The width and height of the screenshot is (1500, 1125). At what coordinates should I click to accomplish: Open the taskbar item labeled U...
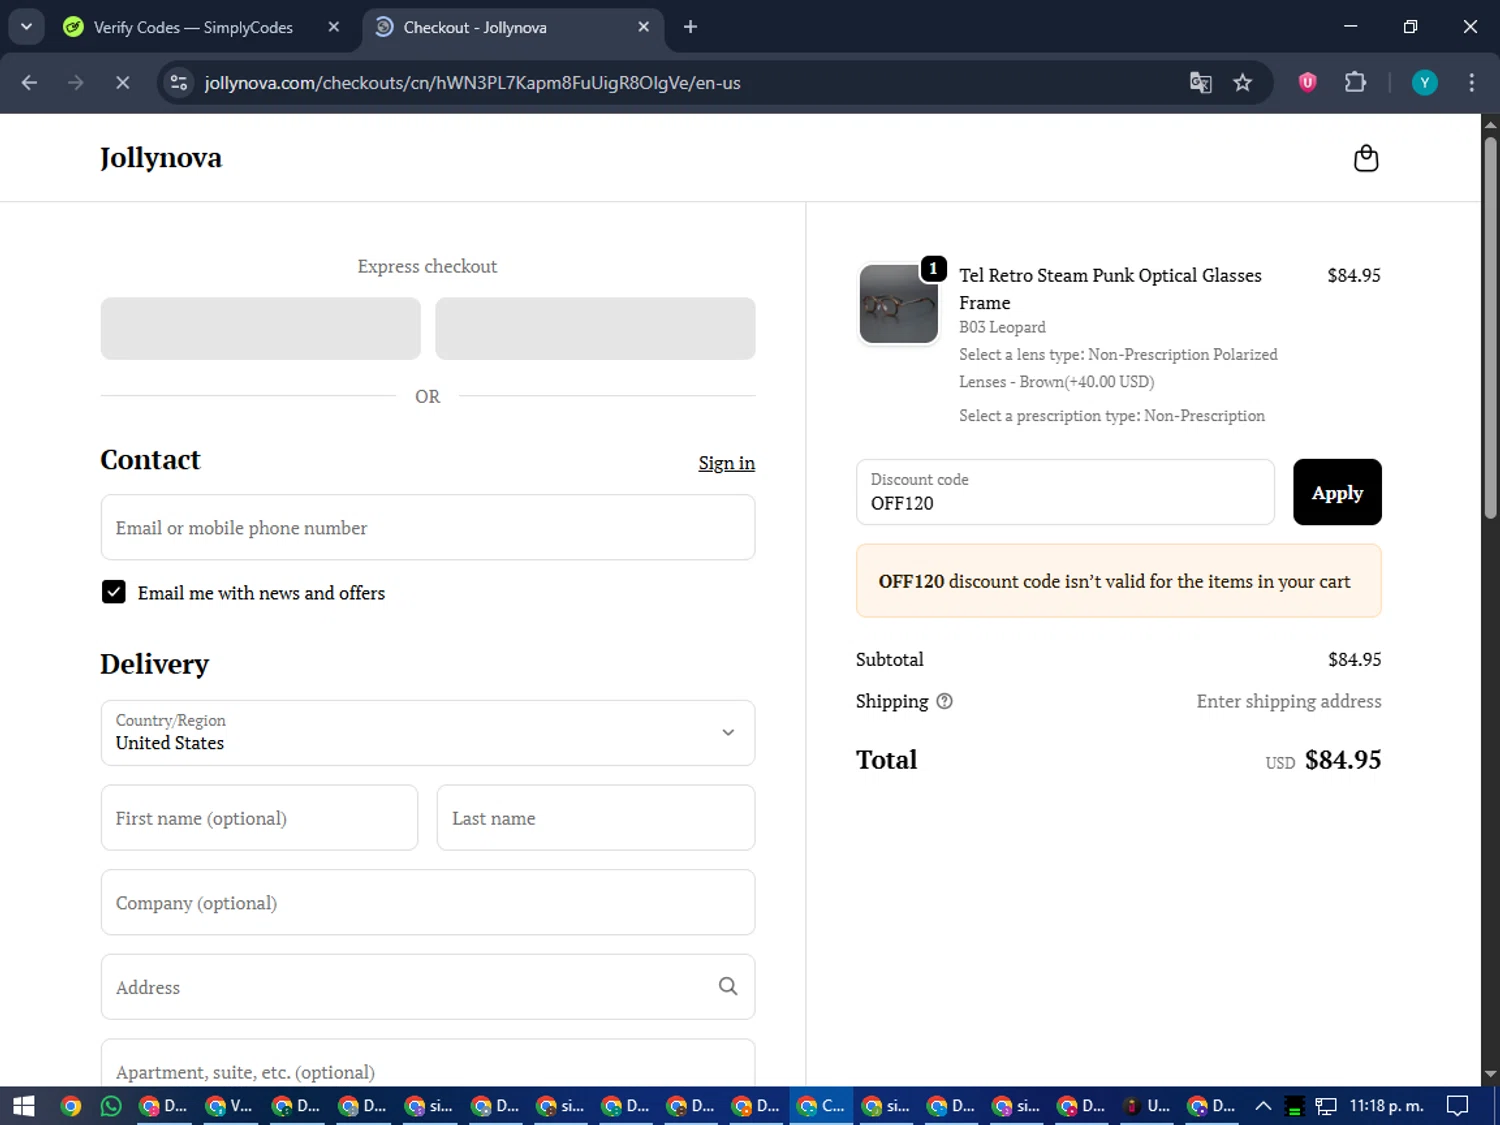pos(1148,1106)
